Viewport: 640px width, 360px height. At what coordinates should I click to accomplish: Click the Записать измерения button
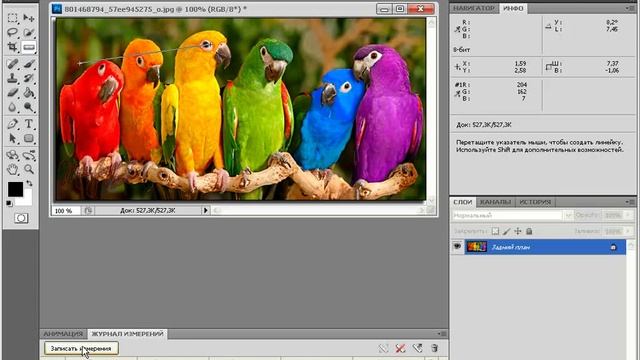coord(81,348)
